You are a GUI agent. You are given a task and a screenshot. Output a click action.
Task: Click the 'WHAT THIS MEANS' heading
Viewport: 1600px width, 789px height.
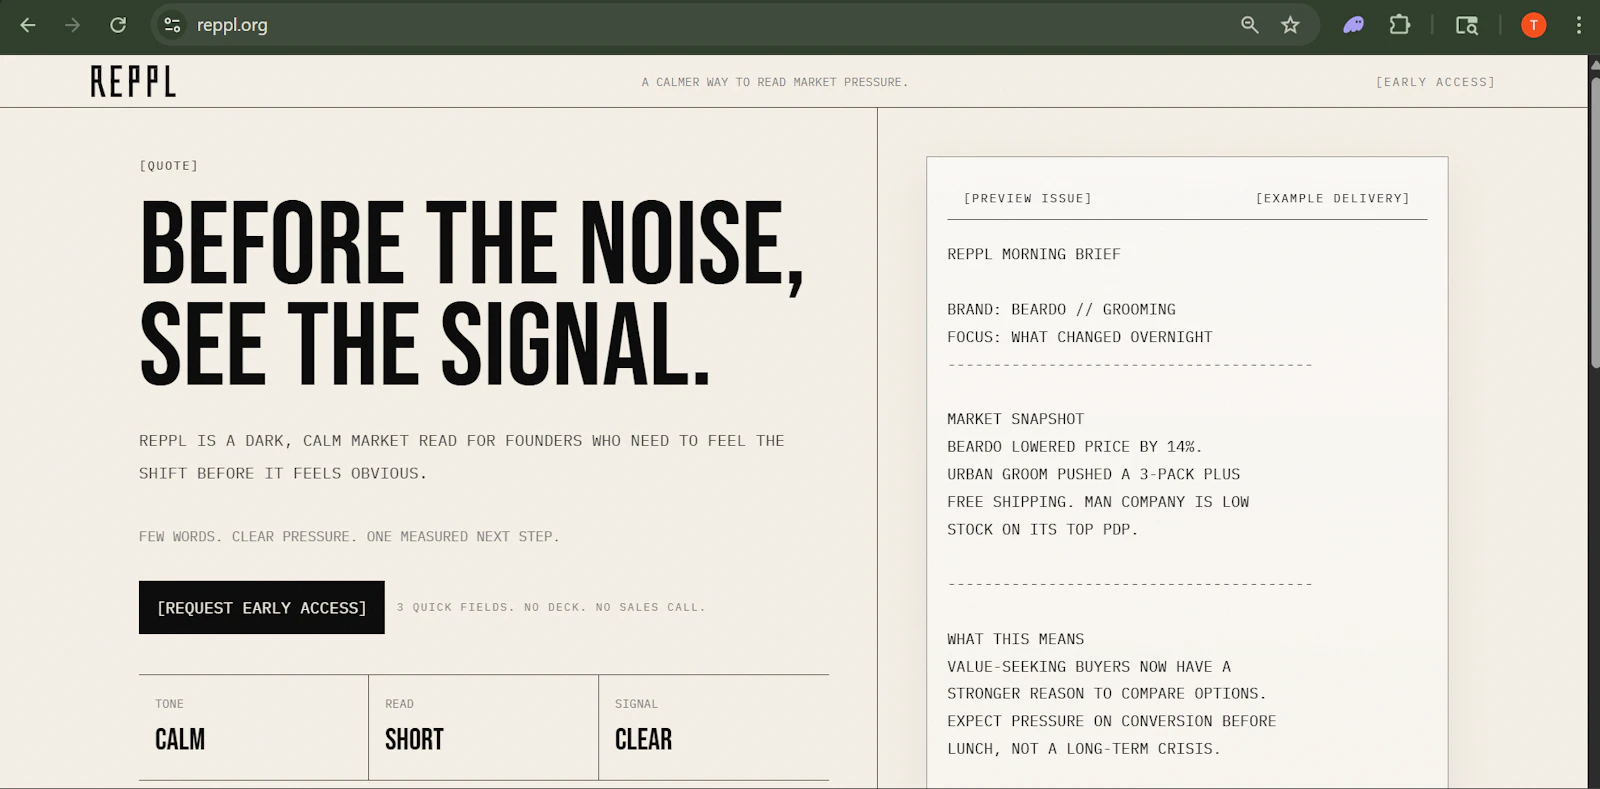point(1015,639)
